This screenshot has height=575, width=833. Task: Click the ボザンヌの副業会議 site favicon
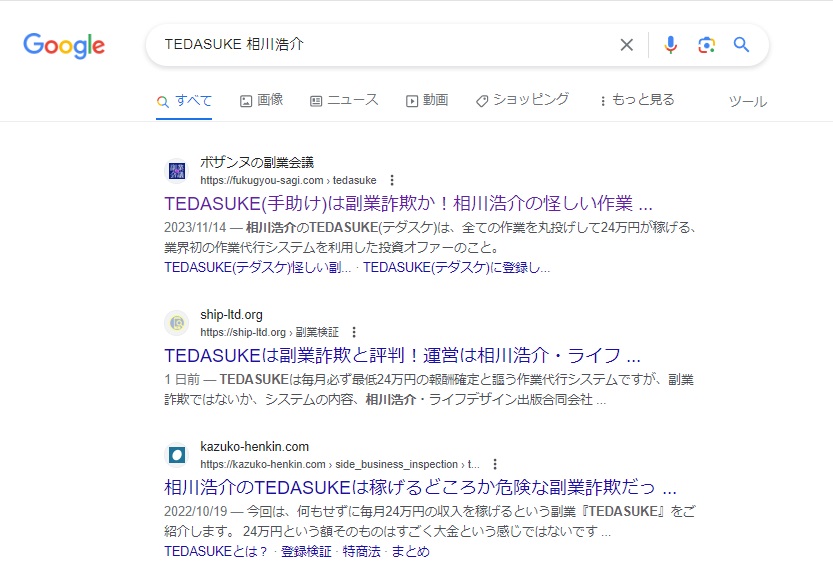click(177, 171)
